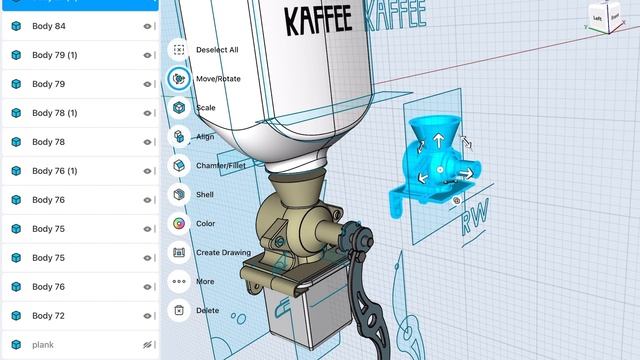Choose the Move/Rotate tool

tap(179, 79)
